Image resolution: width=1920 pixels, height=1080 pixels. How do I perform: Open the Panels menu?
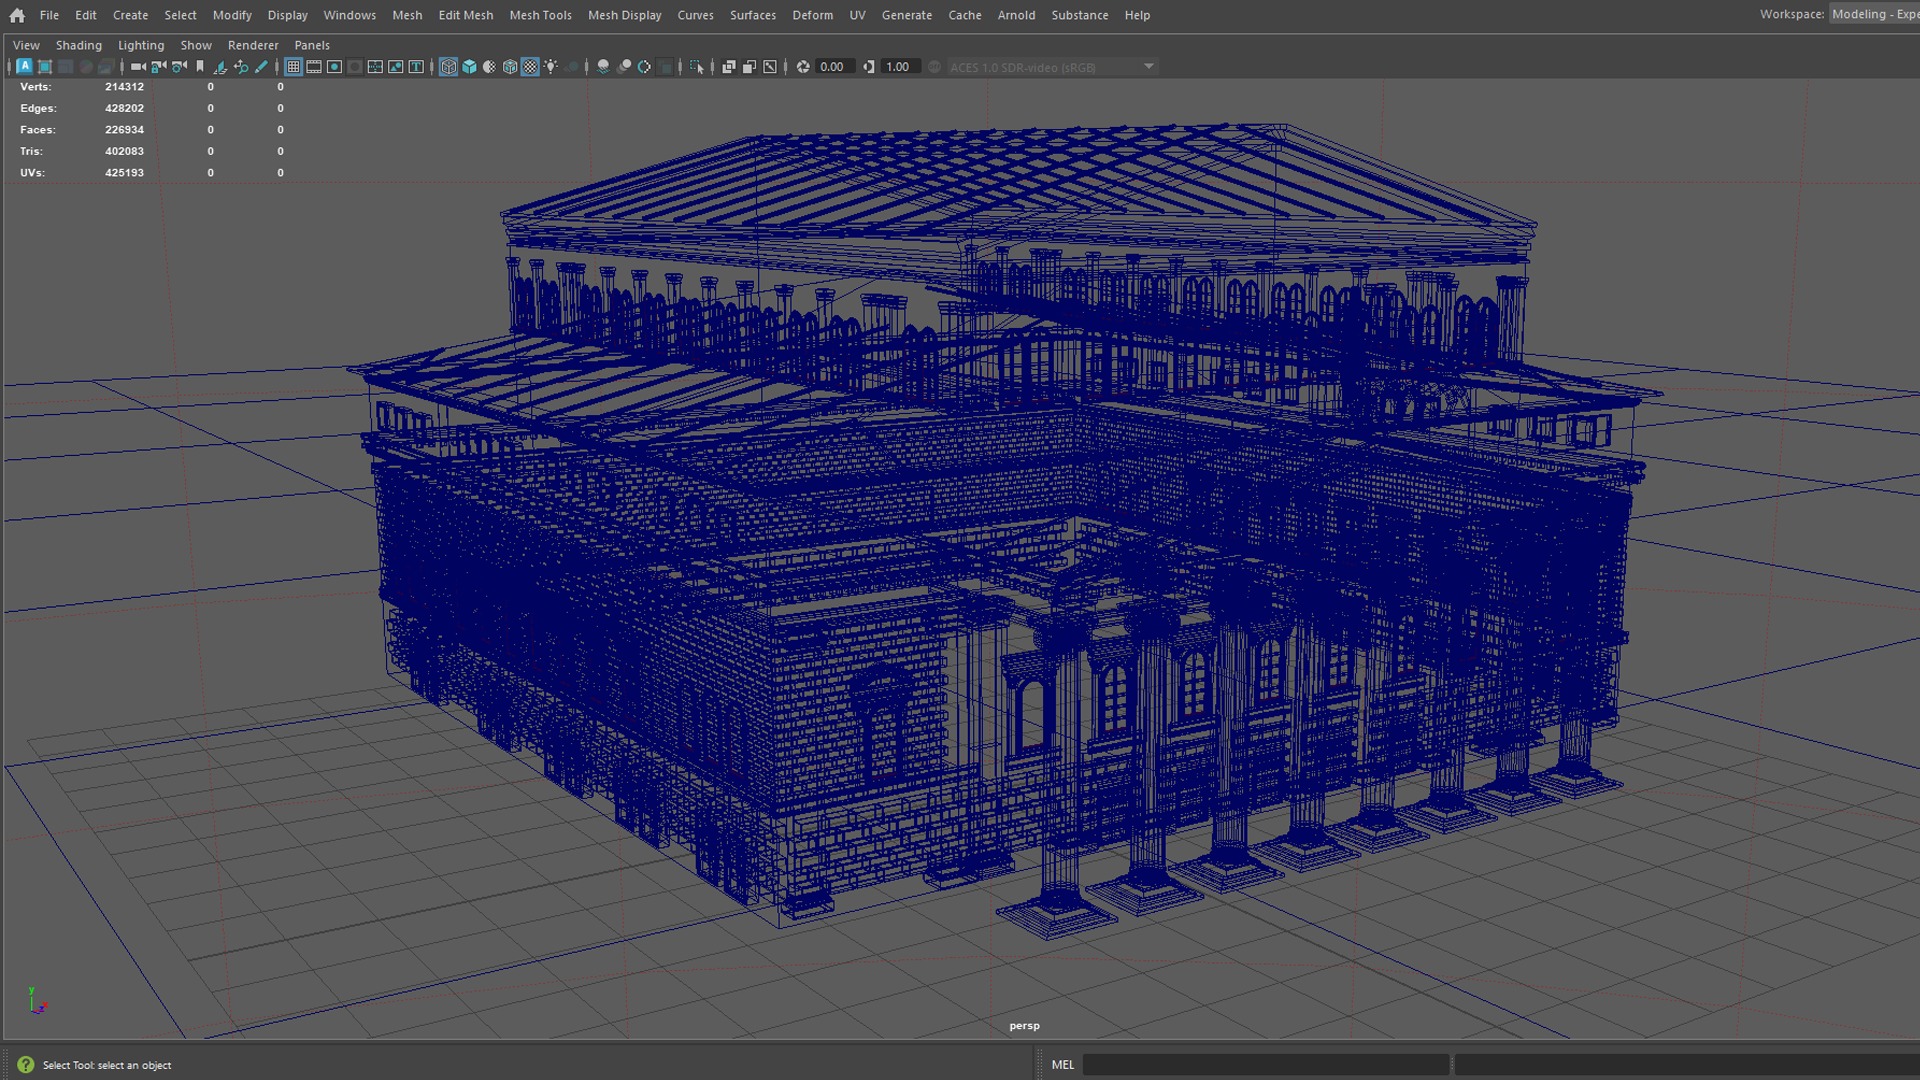(x=312, y=45)
